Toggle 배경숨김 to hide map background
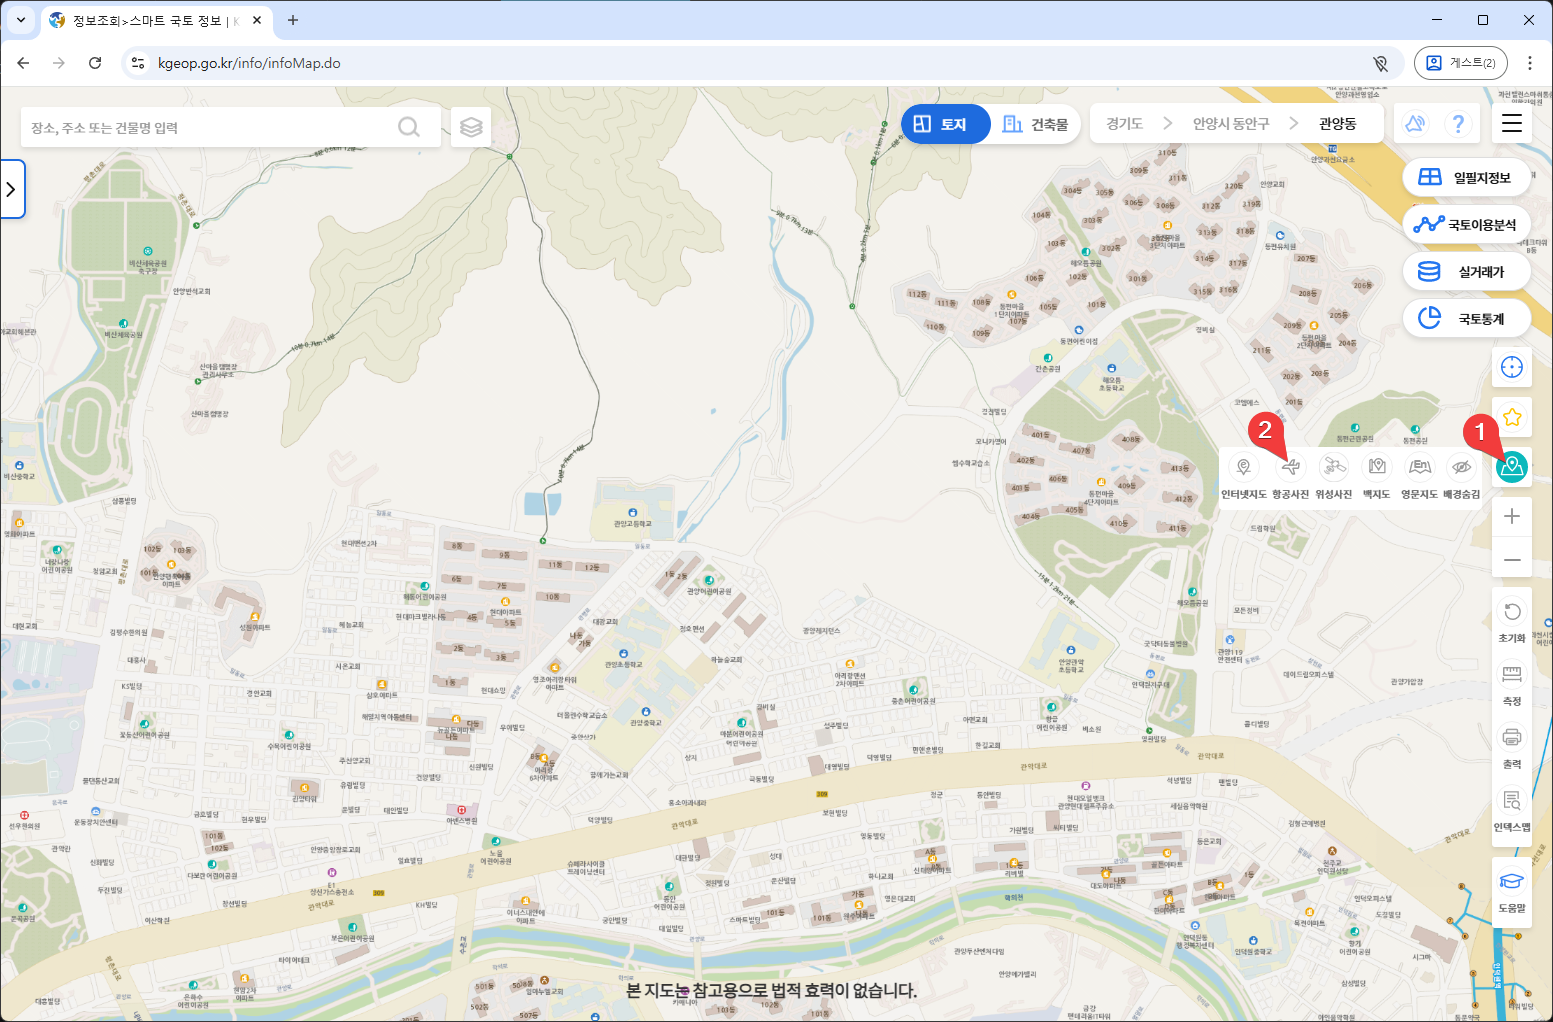The height and width of the screenshot is (1022, 1553). [1461, 476]
